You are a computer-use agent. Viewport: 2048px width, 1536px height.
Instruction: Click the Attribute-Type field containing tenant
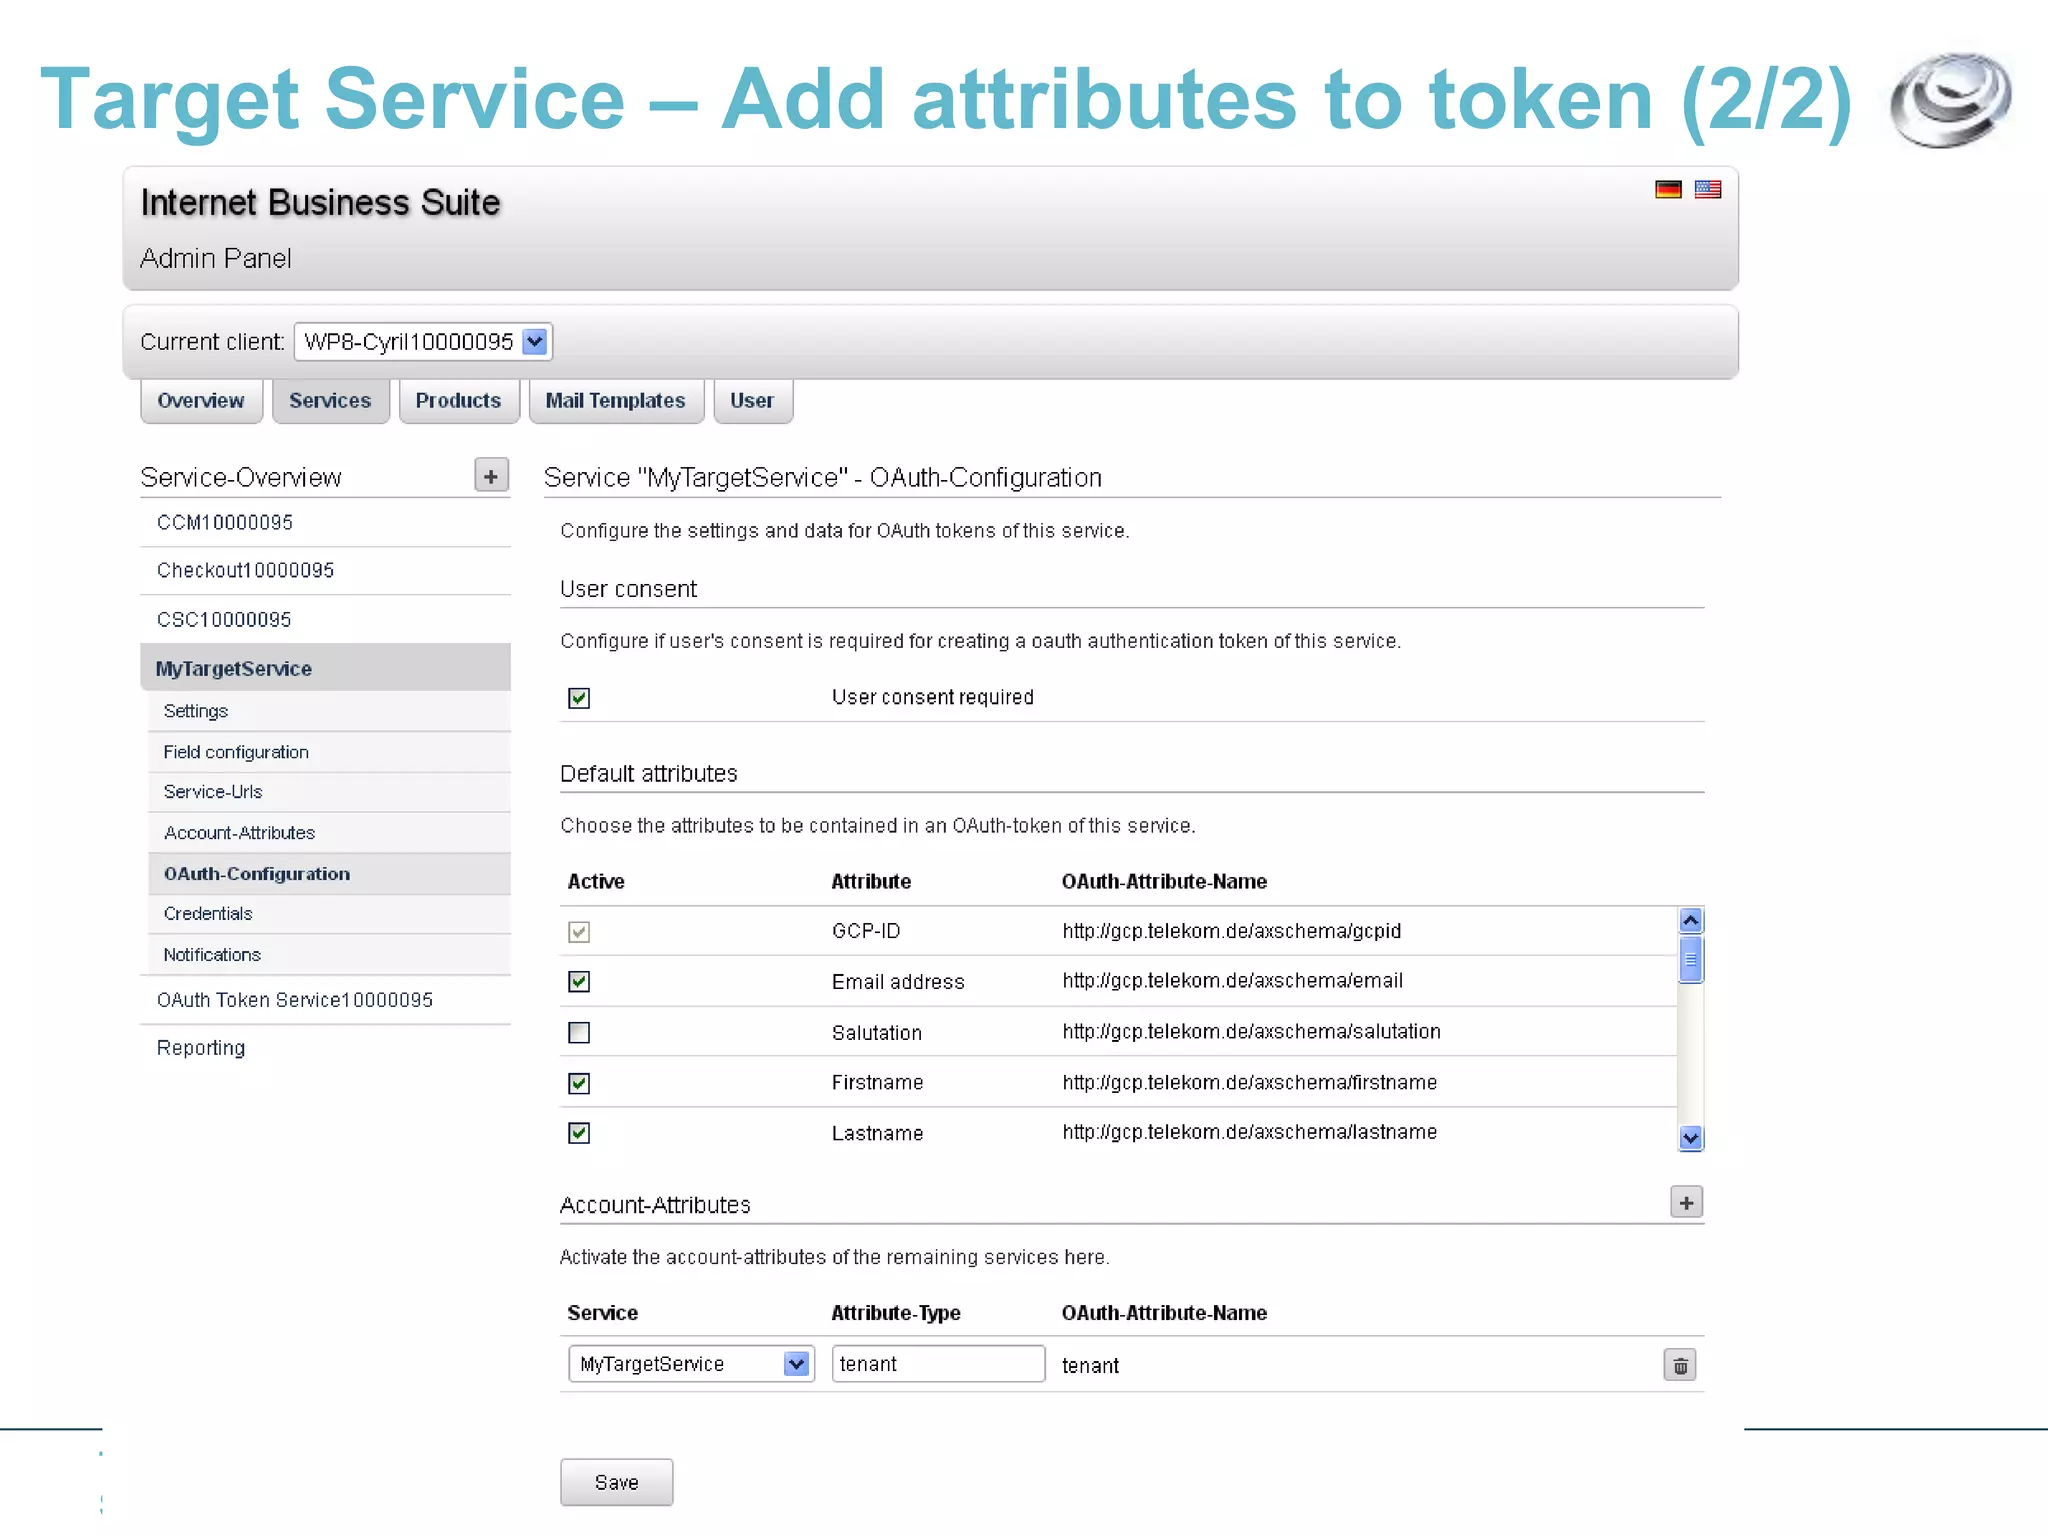938,1364
